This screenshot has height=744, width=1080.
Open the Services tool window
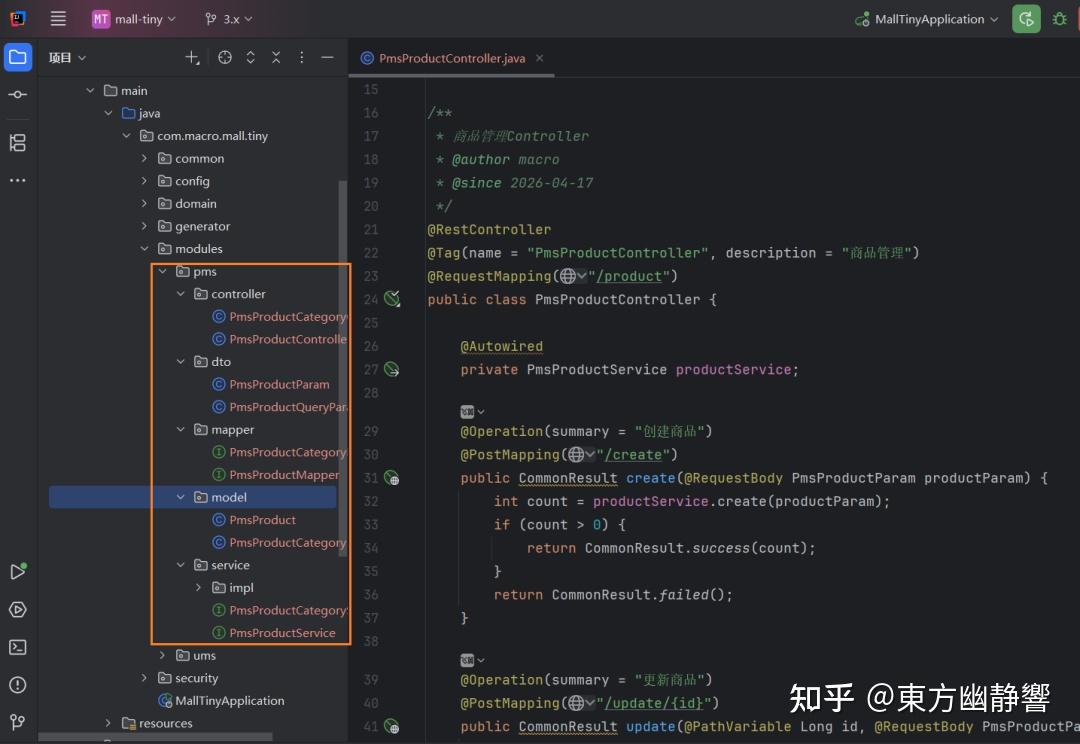tap(18, 610)
